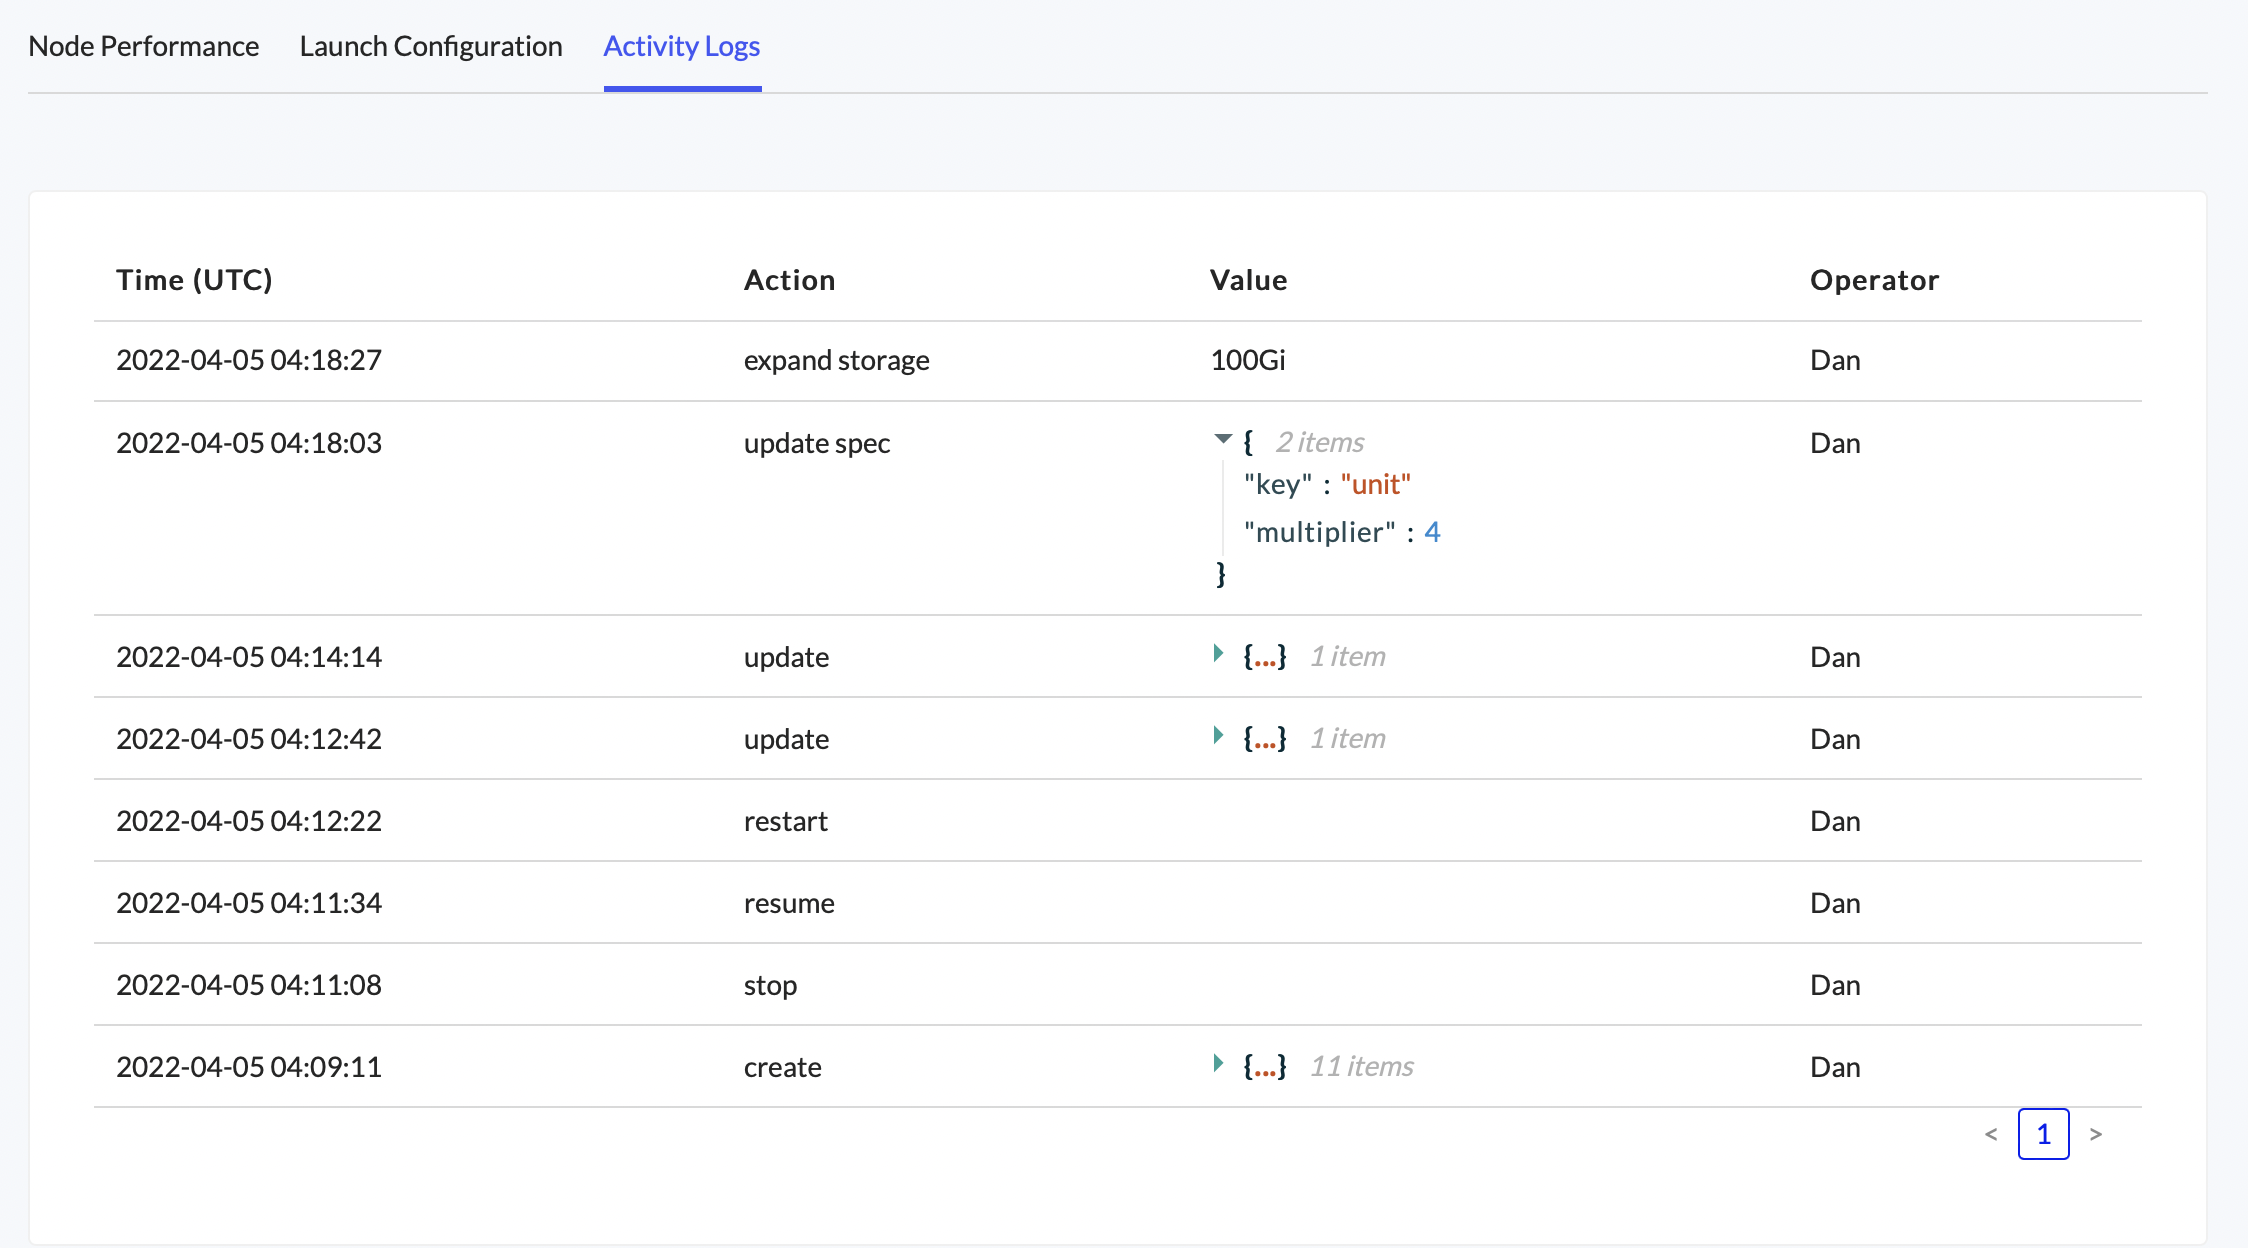Select page 1 in pagination
Viewport: 2248px width, 1248px height.
click(2043, 1134)
